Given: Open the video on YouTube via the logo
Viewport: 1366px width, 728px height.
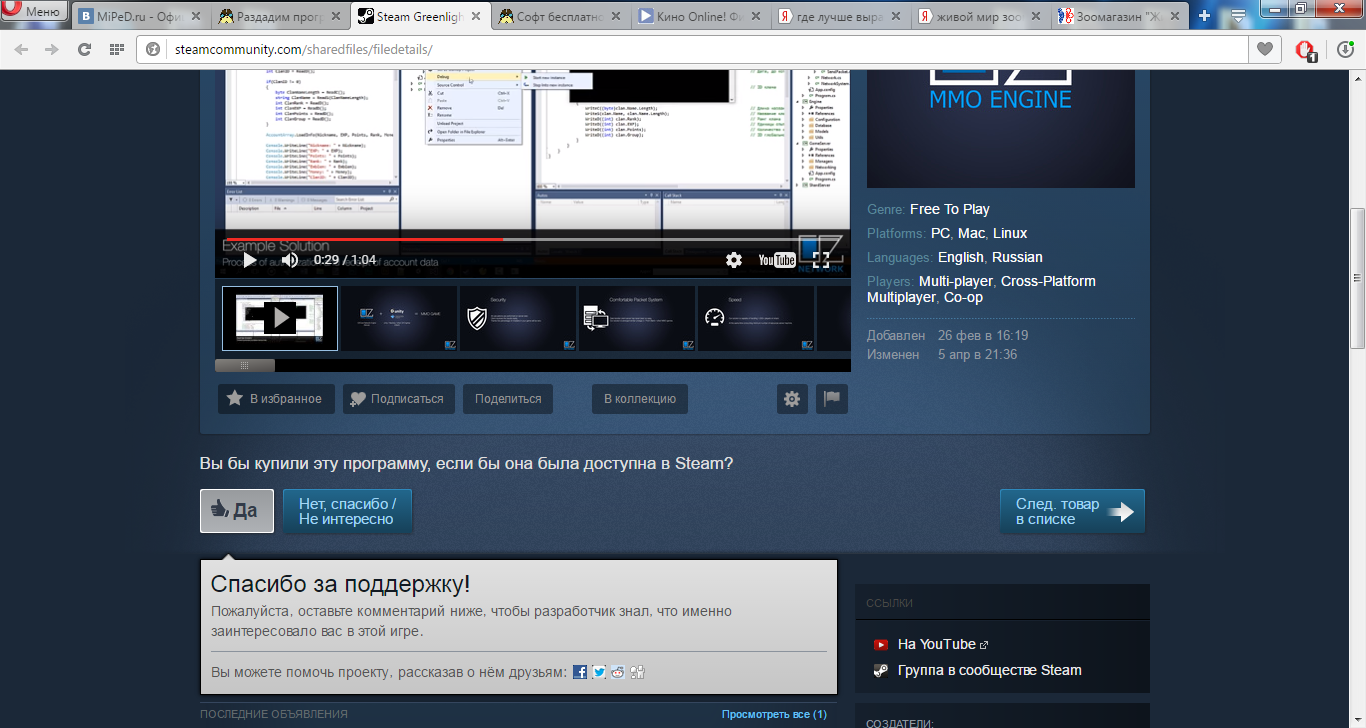Looking at the screenshot, I should [x=777, y=260].
